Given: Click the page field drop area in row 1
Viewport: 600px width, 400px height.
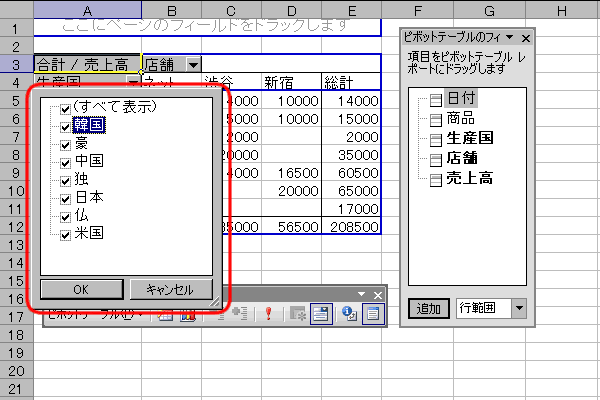Looking at the screenshot, I should coord(207,27).
